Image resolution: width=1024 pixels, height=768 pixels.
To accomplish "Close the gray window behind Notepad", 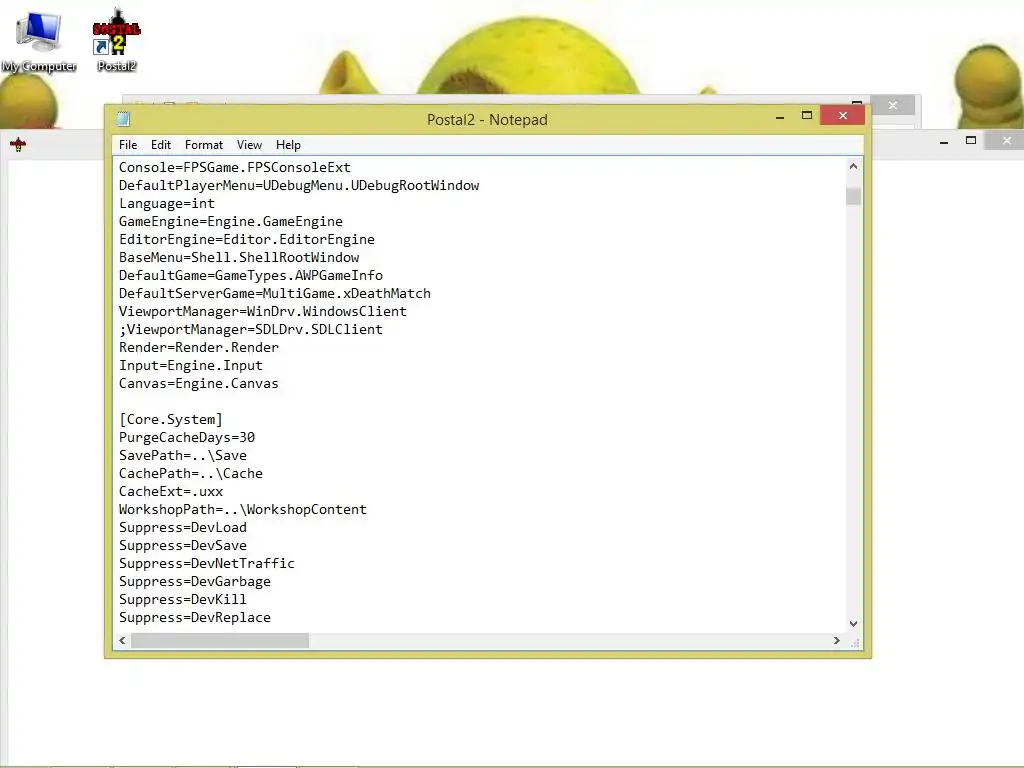I will (893, 105).
